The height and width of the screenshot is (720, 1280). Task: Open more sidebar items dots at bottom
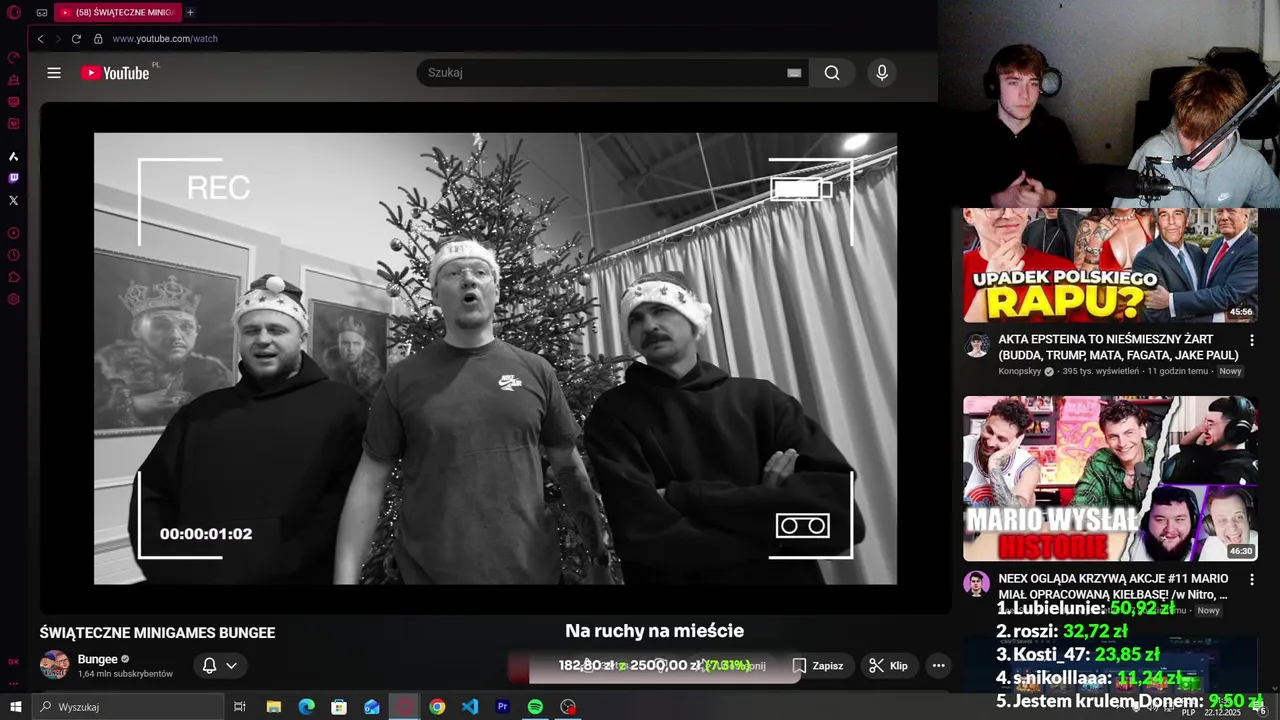(x=14, y=683)
